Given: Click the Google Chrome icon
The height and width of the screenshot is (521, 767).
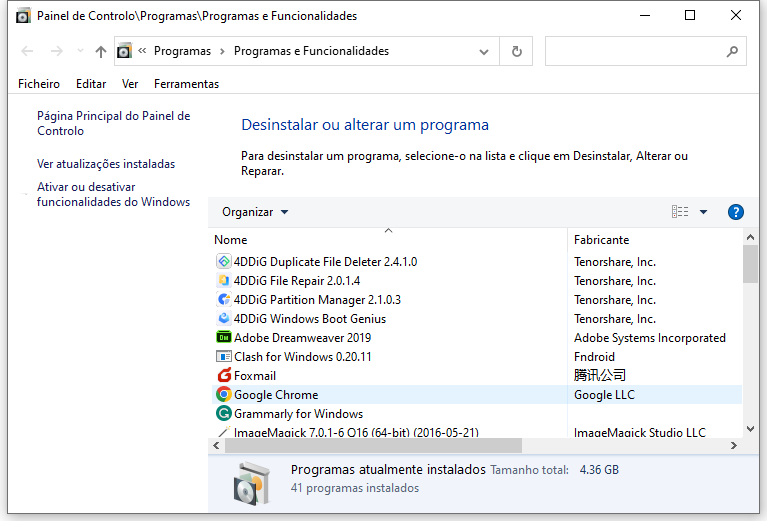Looking at the screenshot, I should 224,394.
